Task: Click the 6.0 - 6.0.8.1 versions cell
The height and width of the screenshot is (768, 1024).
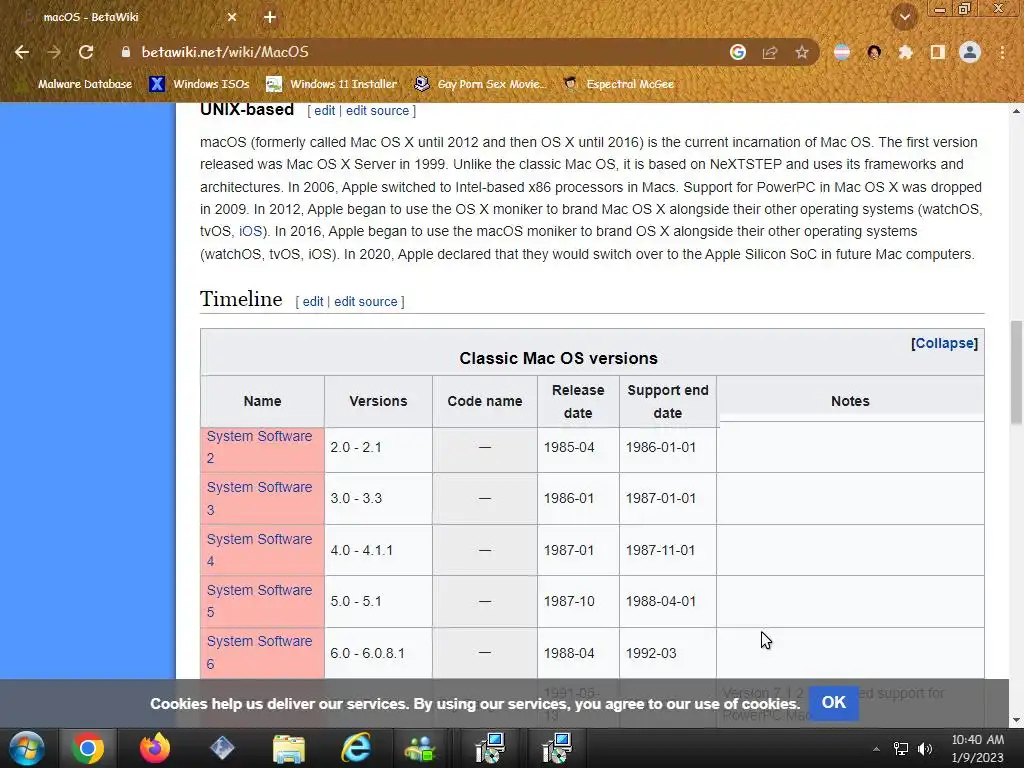Action: coord(378,653)
